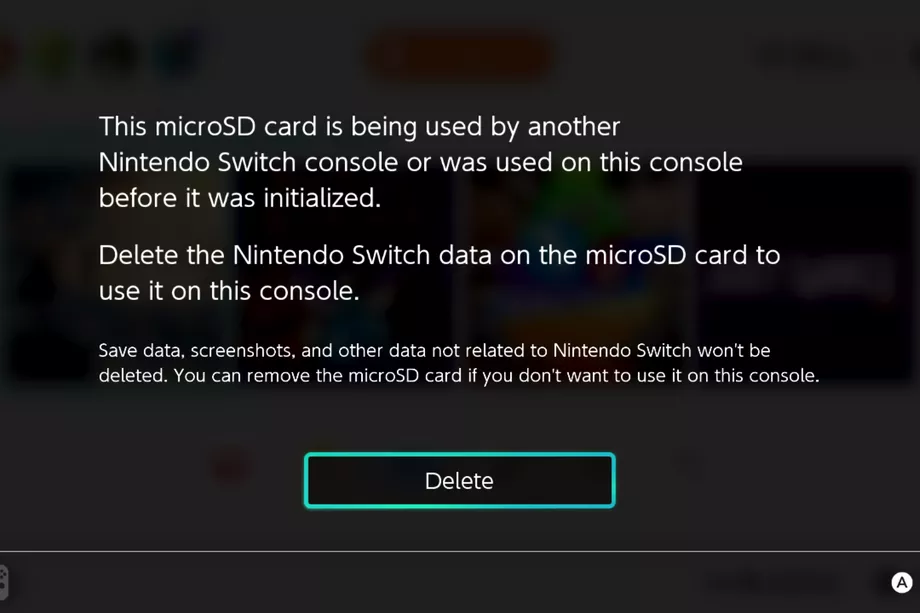Click the blurred blue user avatar
The width and height of the screenshot is (920, 613).
[x=175, y=54]
